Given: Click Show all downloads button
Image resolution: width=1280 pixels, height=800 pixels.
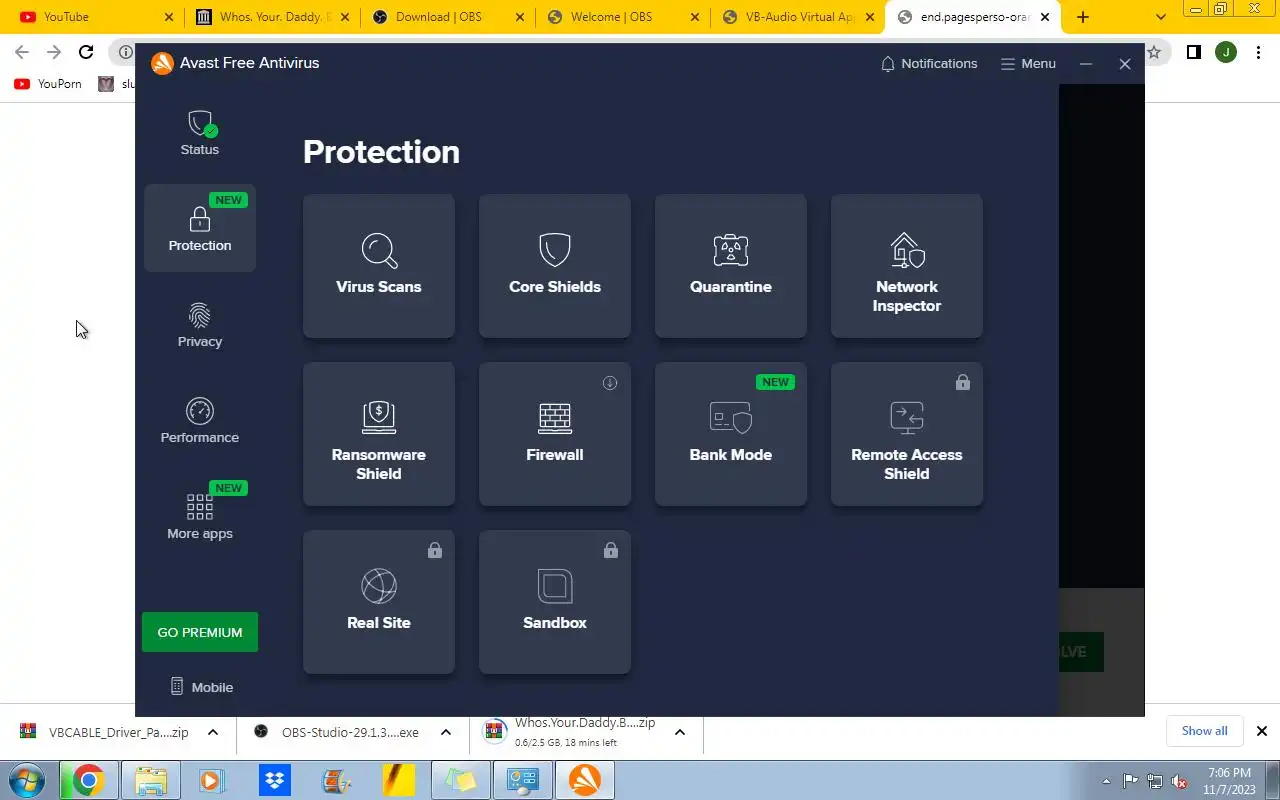Looking at the screenshot, I should (x=1204, y=731).
